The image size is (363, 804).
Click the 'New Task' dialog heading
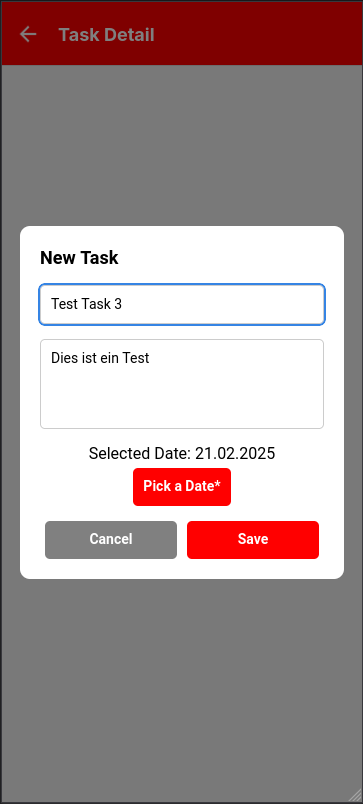[x=79, y=258]
